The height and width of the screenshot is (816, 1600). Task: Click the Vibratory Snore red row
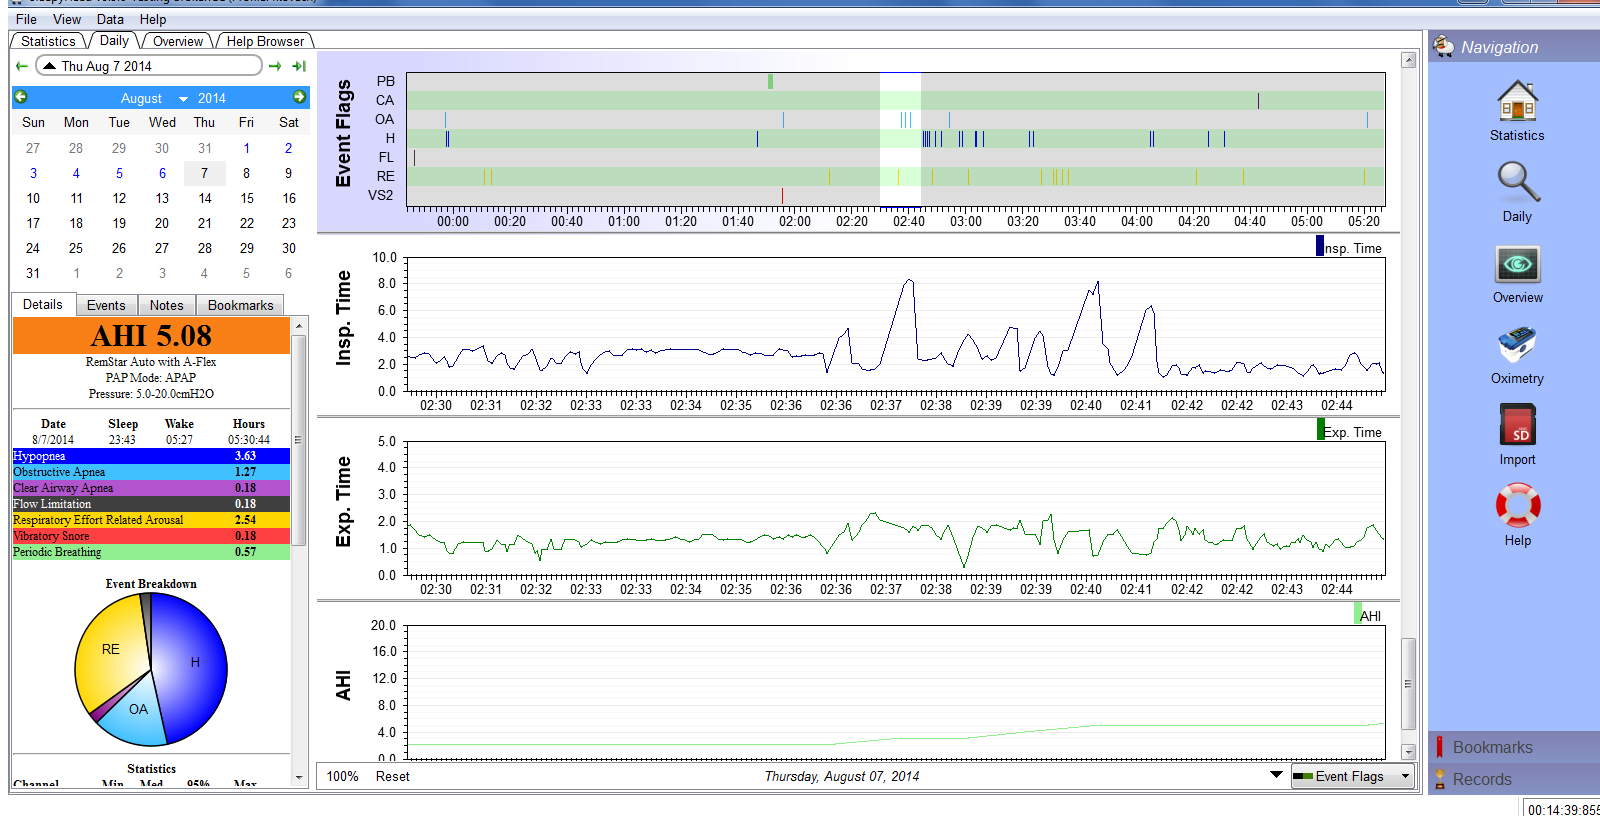(x=151, y=536)
